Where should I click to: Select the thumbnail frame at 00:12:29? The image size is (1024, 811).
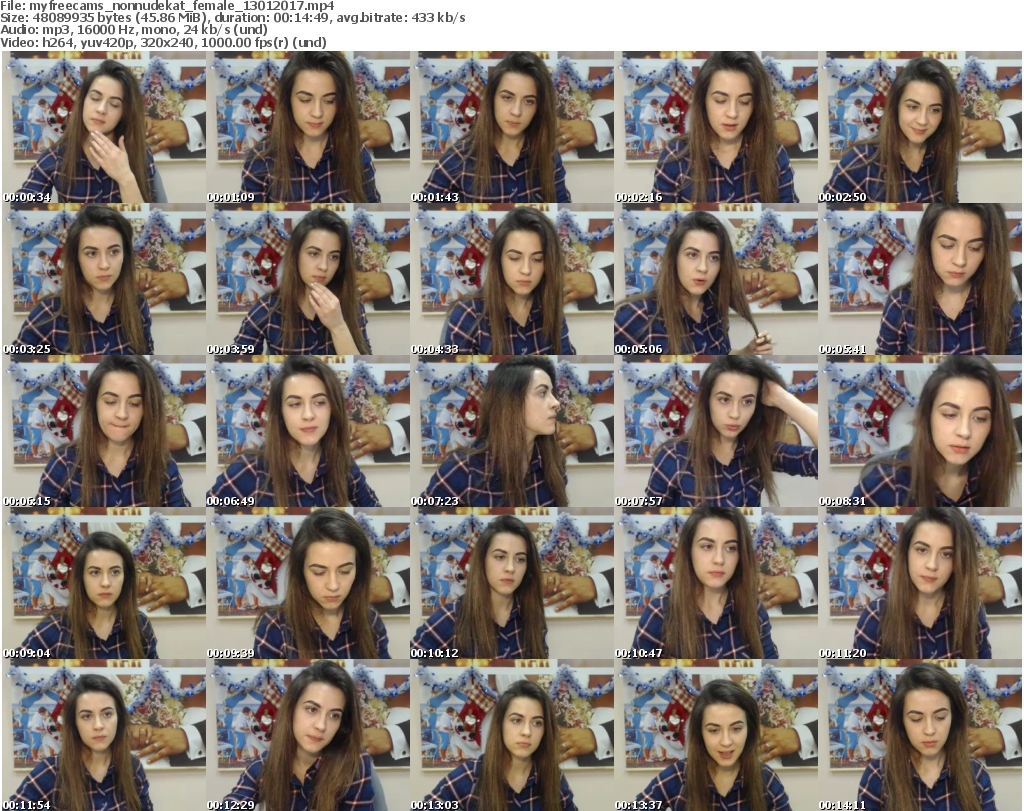tap(308, 735)
